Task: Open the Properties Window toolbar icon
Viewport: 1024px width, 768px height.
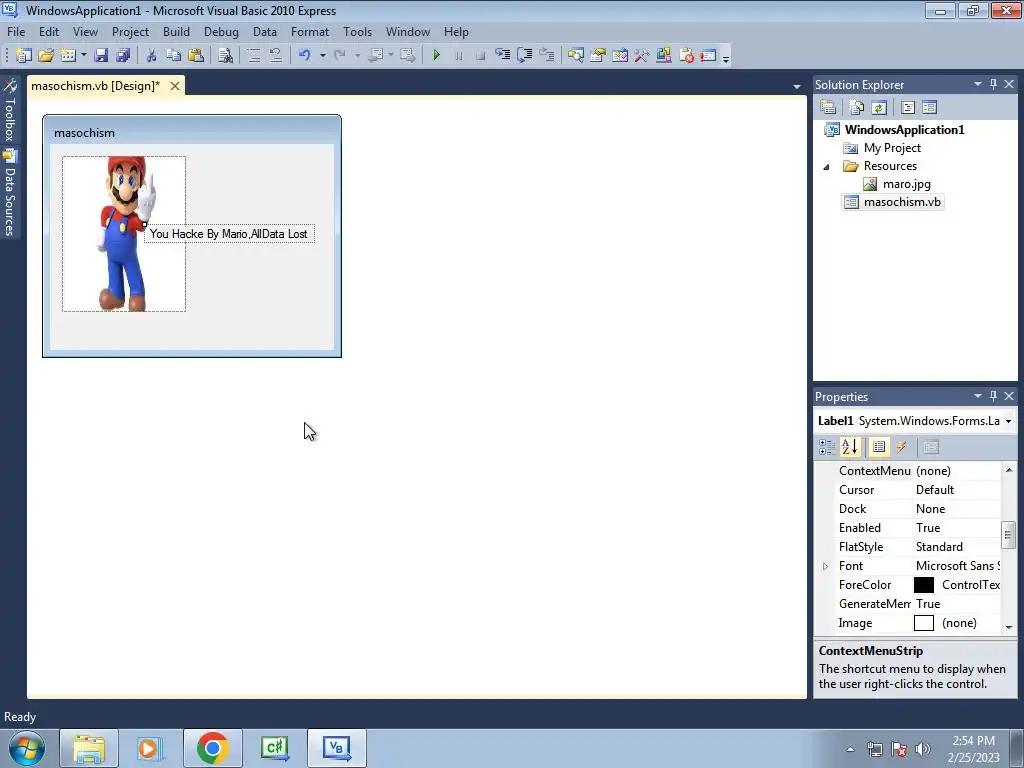Action: pos(598,56)
